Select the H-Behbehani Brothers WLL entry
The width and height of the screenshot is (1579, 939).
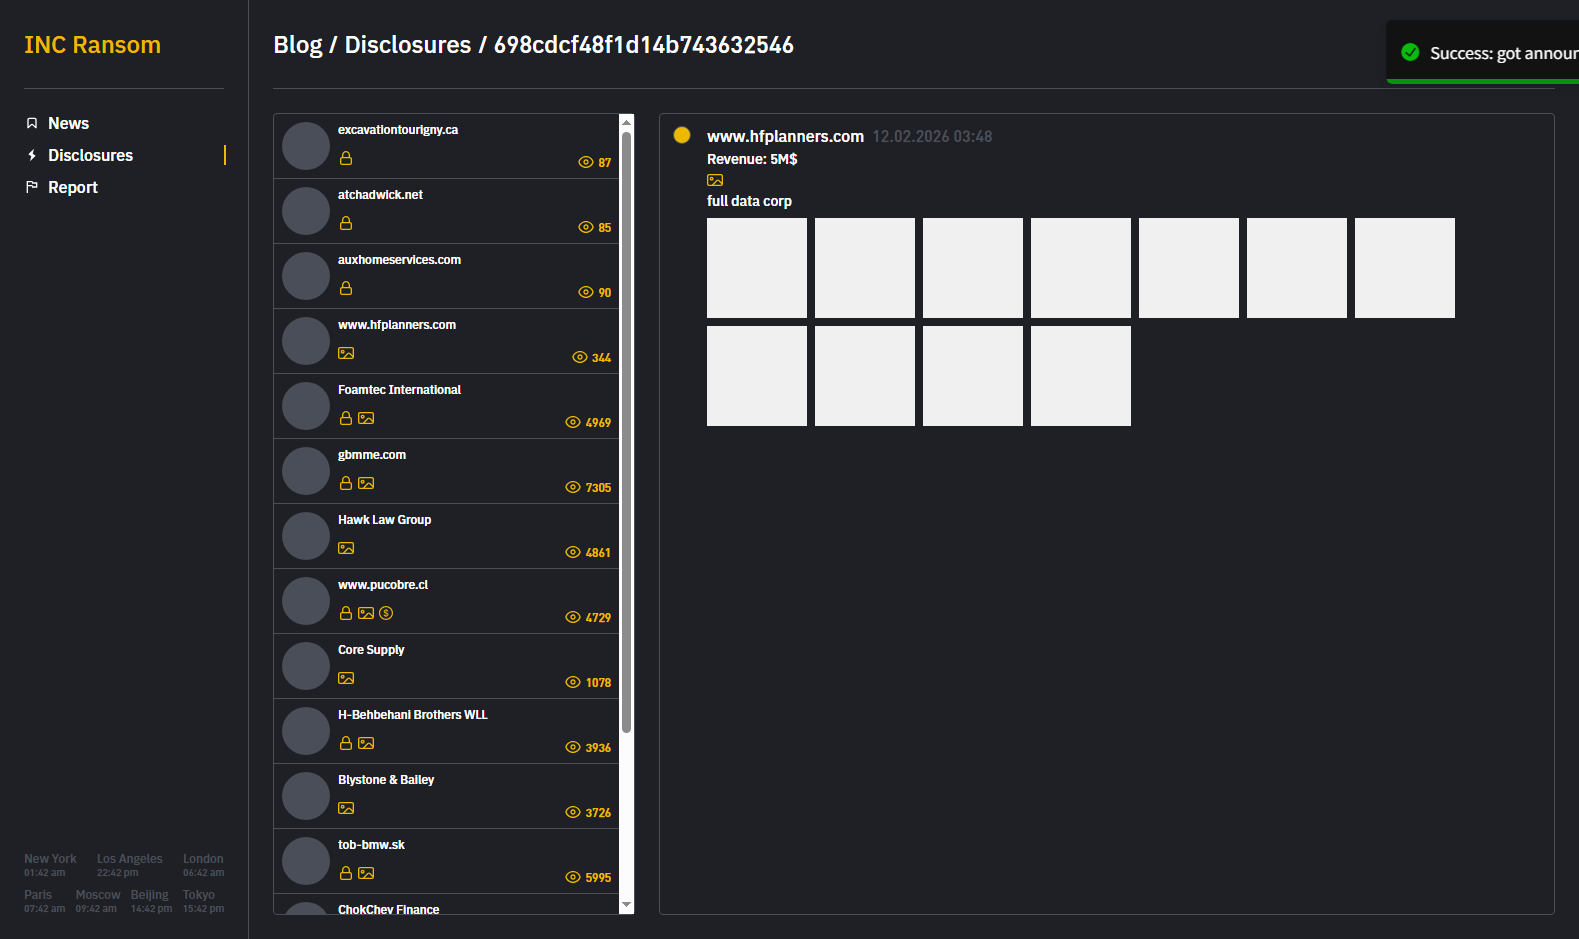pos(412,715)
